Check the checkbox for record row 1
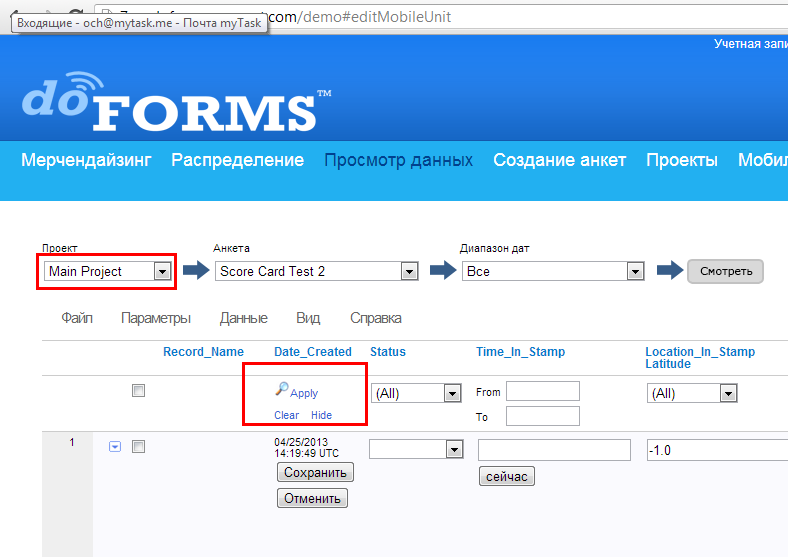 139,447
